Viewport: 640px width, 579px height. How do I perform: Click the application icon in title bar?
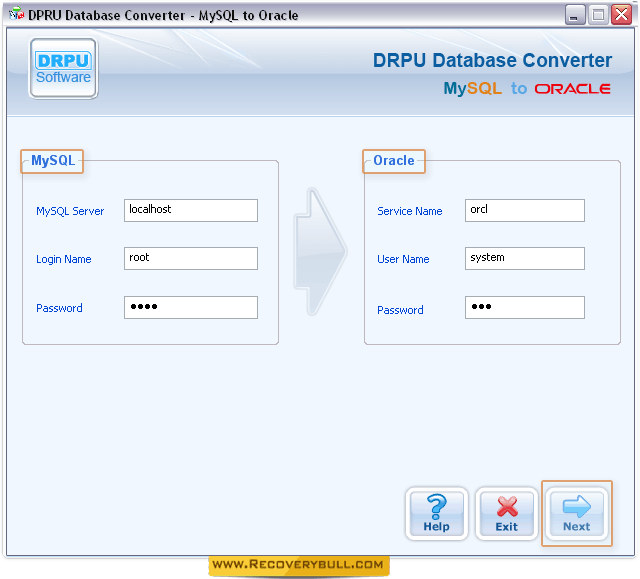click(x=16, y=15)
